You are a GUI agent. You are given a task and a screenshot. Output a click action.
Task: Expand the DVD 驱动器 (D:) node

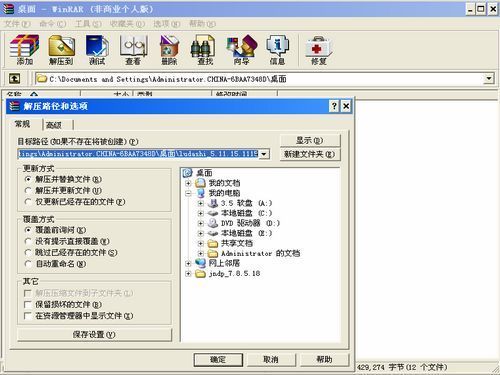click(200, 223)
